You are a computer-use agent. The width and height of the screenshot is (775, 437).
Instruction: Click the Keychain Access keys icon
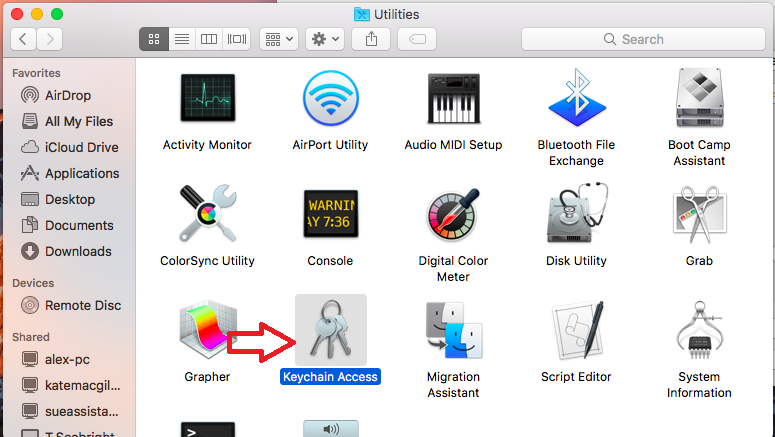point(331,330)
